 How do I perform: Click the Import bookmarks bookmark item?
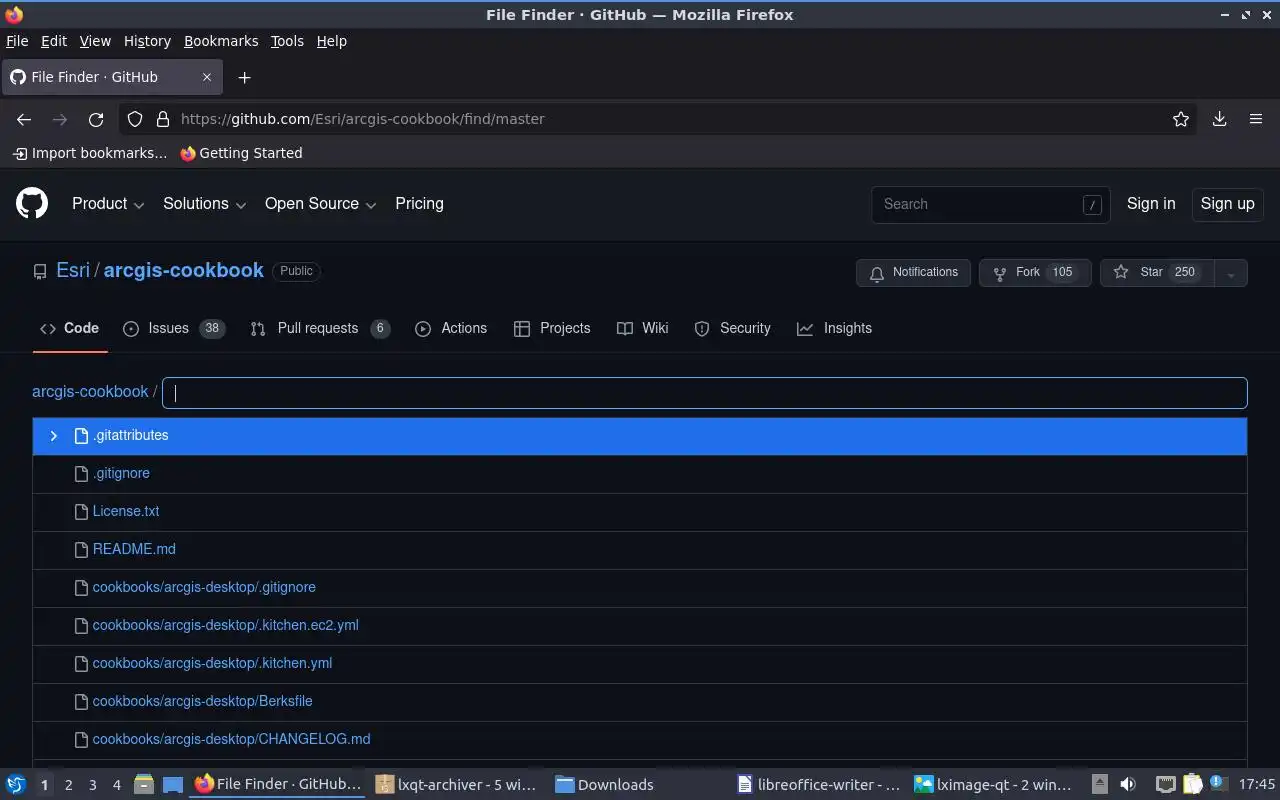[x=90, y=153]
